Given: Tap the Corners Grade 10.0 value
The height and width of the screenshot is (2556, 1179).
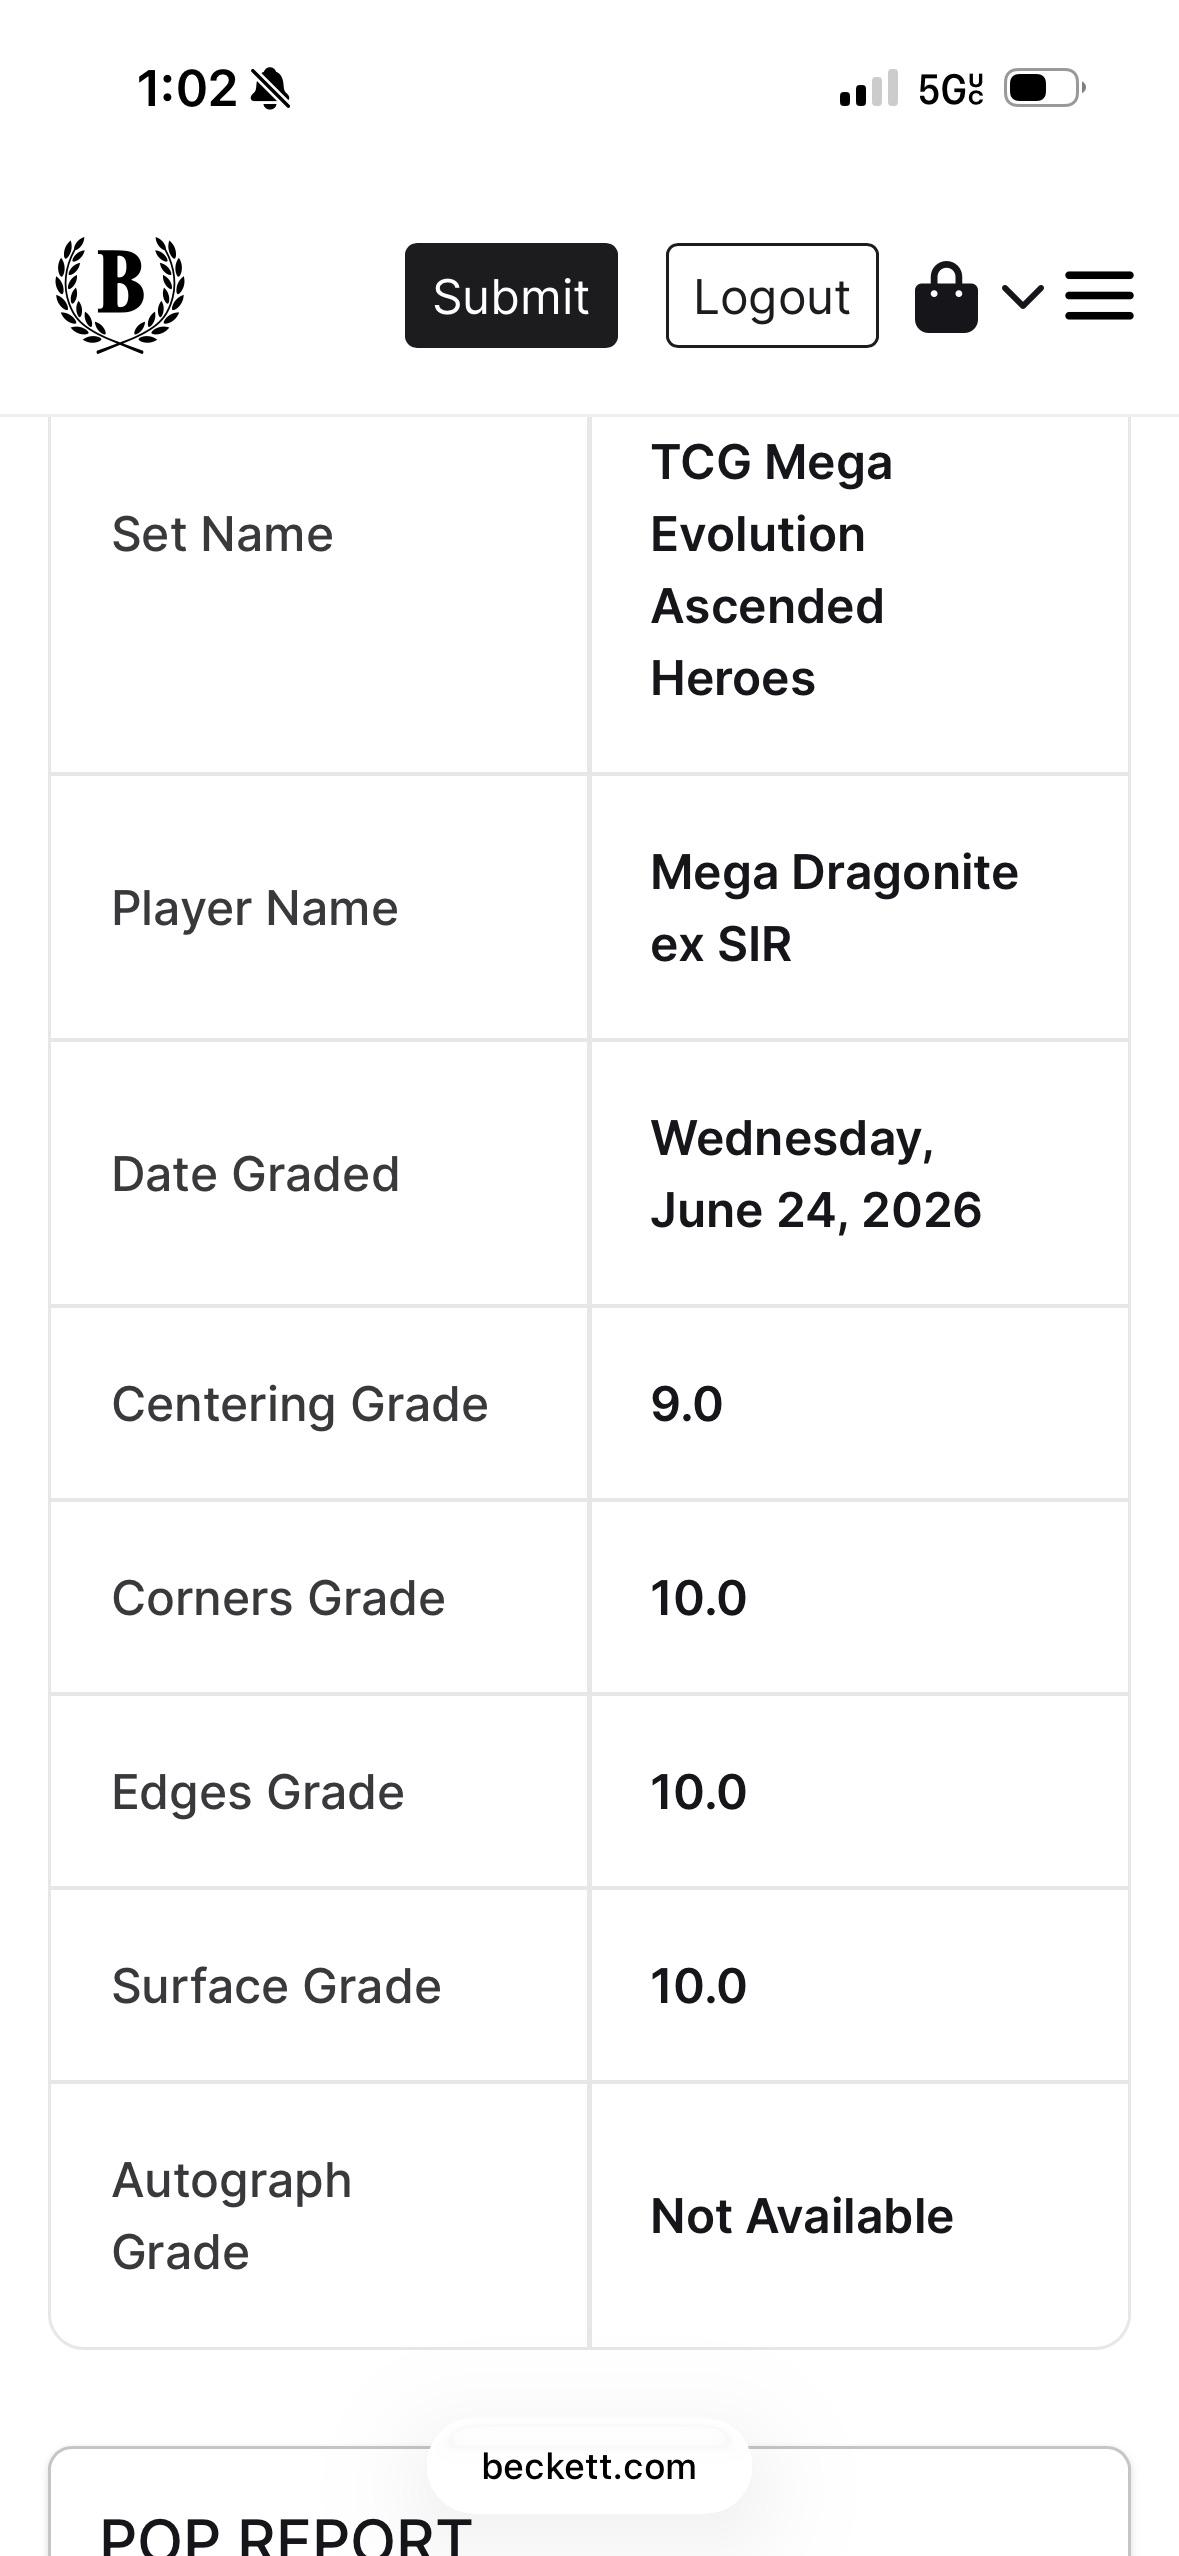Looking at the screenshot, I should tap(698, 1598).
